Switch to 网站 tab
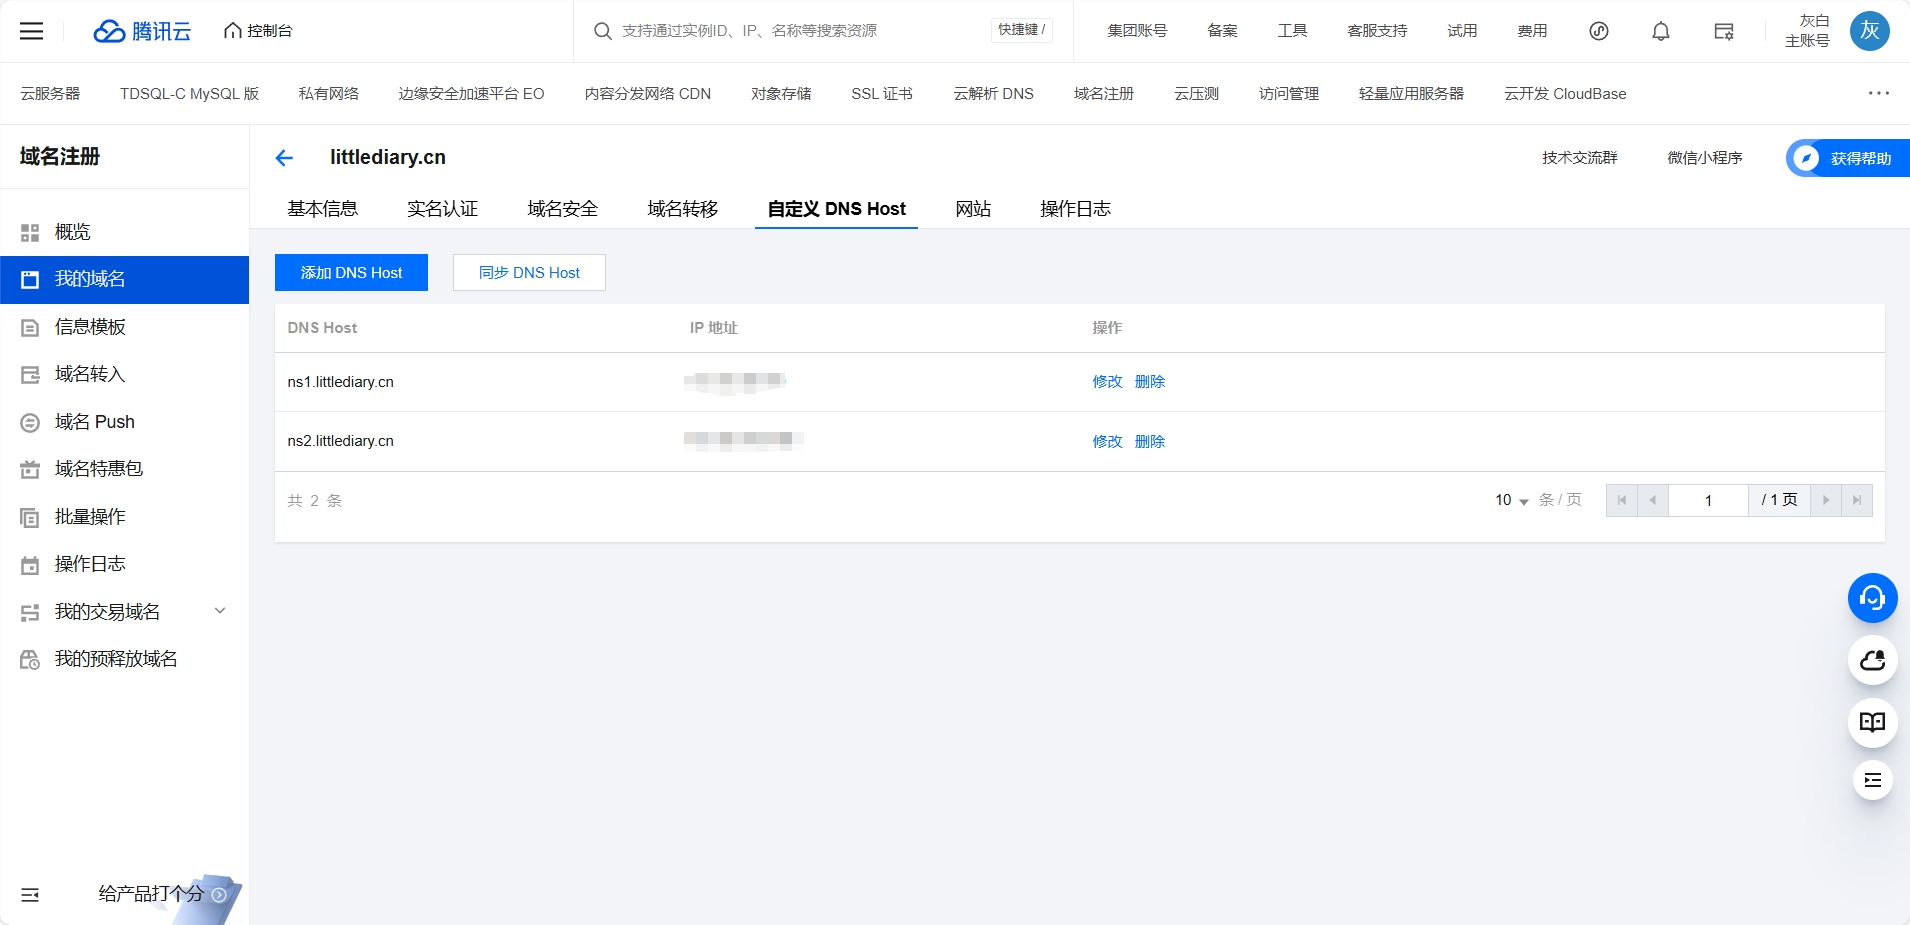1910x925 pixels. 973,209
